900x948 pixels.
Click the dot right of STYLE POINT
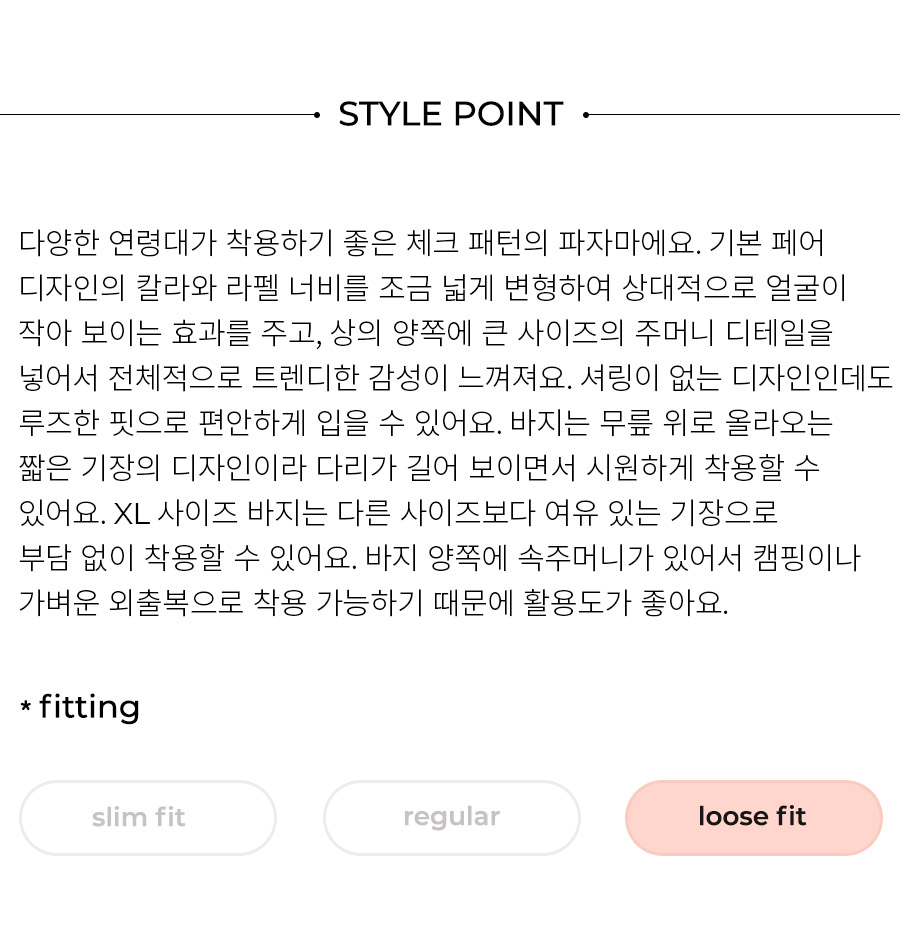click(x=586, y=114)
